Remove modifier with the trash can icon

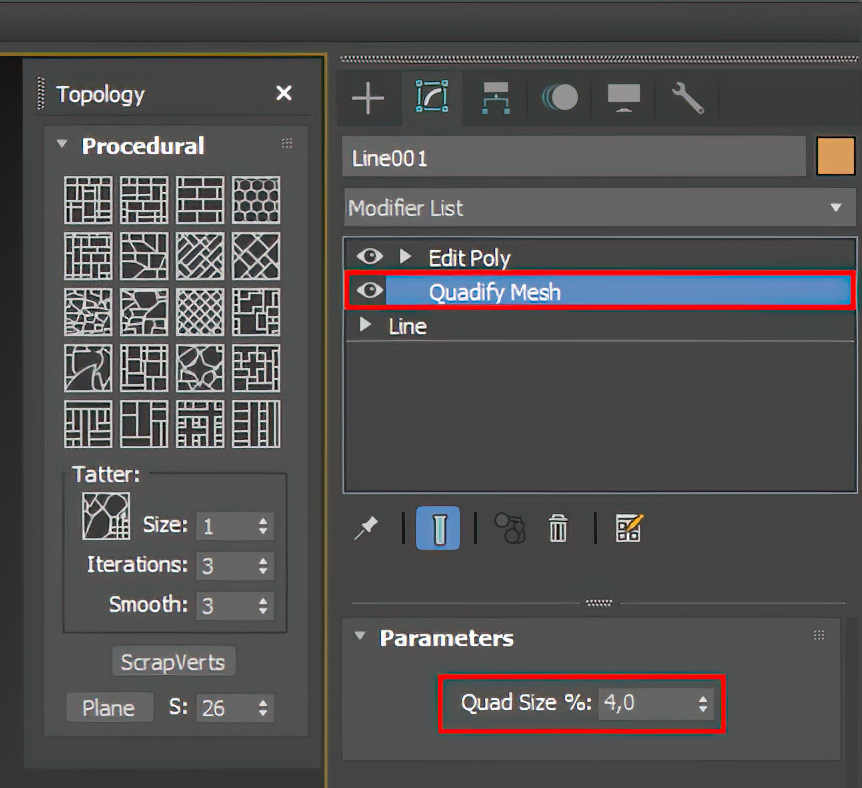pos(558,528)
